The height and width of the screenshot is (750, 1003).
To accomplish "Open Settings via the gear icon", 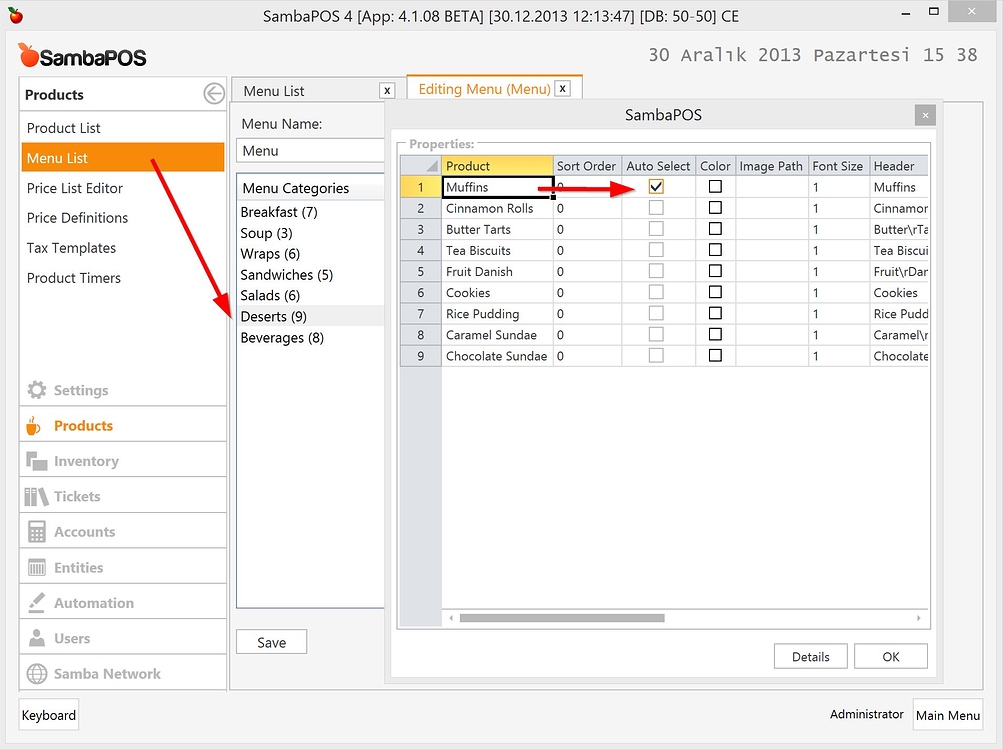I will tap(36, 390).
